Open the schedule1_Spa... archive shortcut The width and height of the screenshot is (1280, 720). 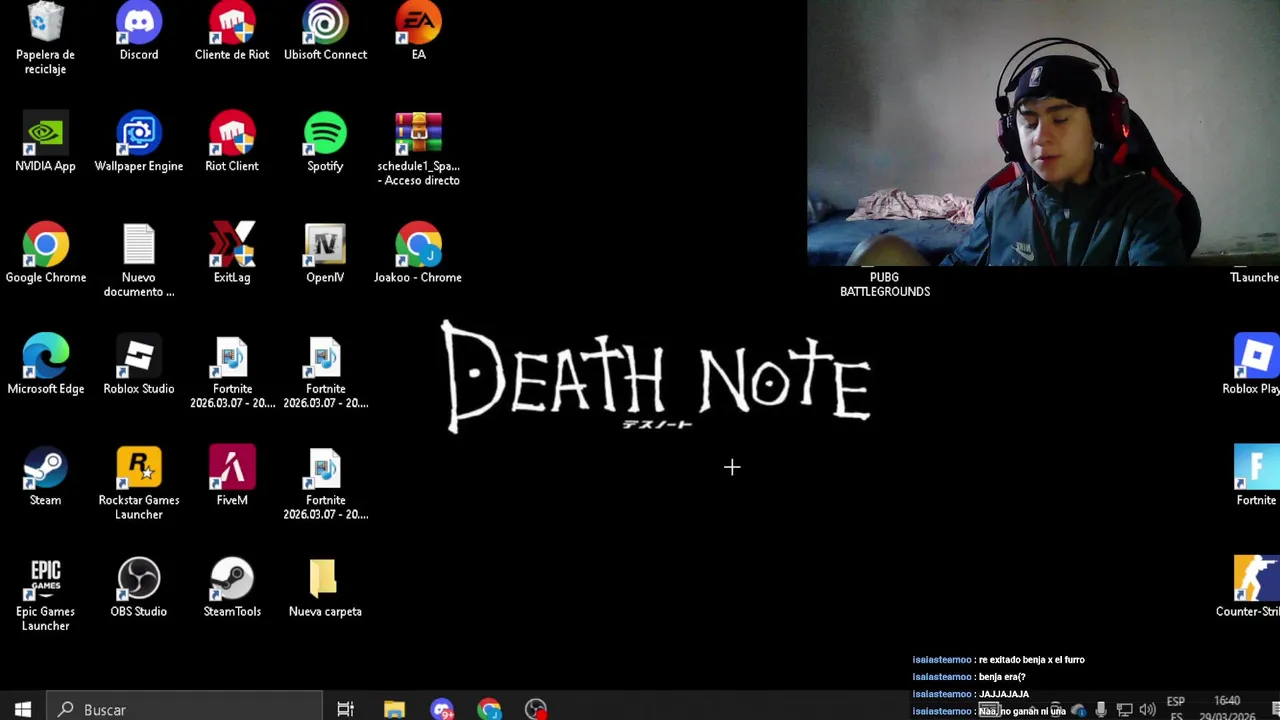418,150
